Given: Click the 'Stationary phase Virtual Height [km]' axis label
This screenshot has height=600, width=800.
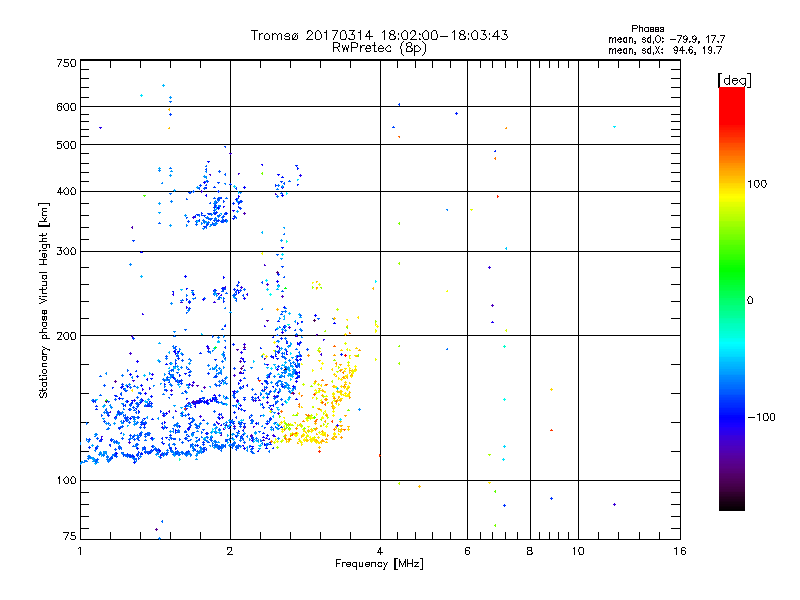Looking at the screenshot, I should coord(44,301).
